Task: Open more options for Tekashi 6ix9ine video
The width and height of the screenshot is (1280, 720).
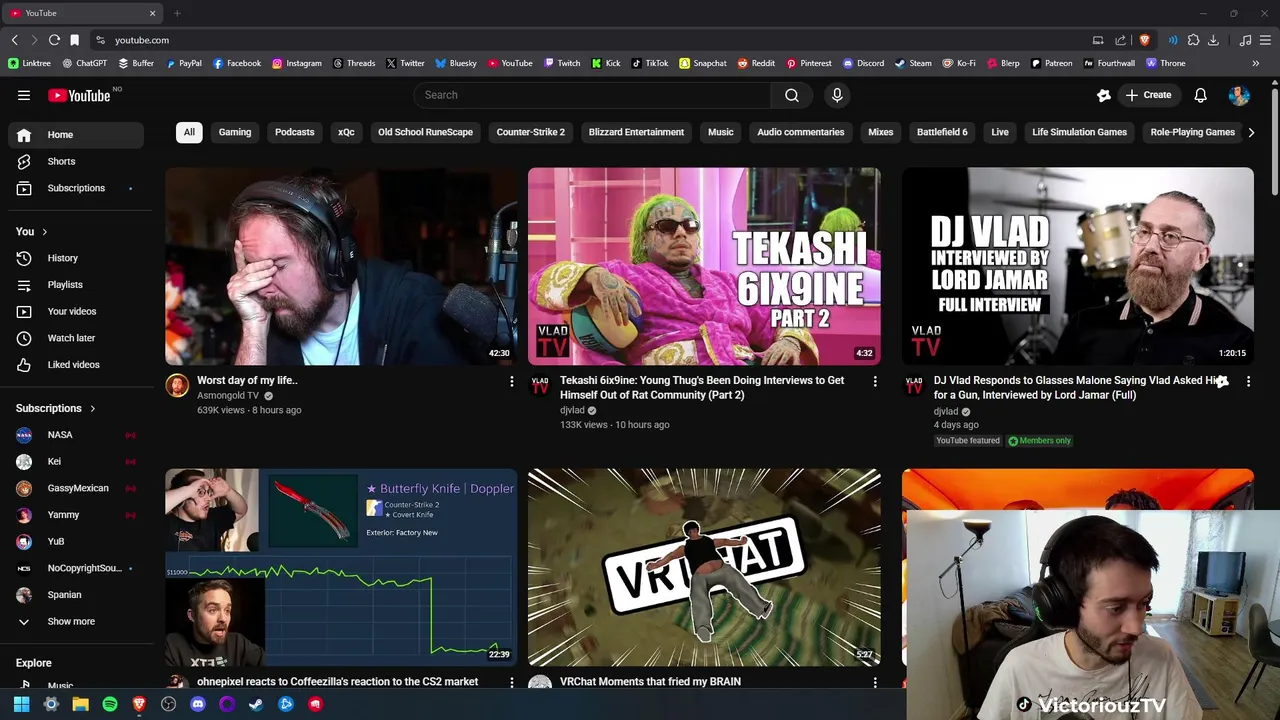Action: [875, 381]
